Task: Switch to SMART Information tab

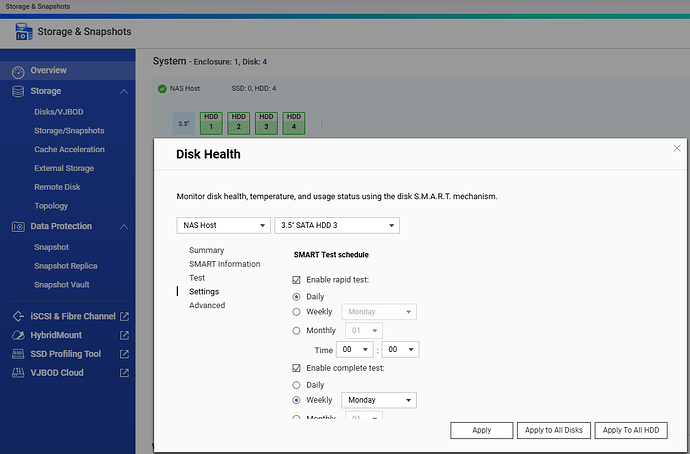Action: (224, 264)
